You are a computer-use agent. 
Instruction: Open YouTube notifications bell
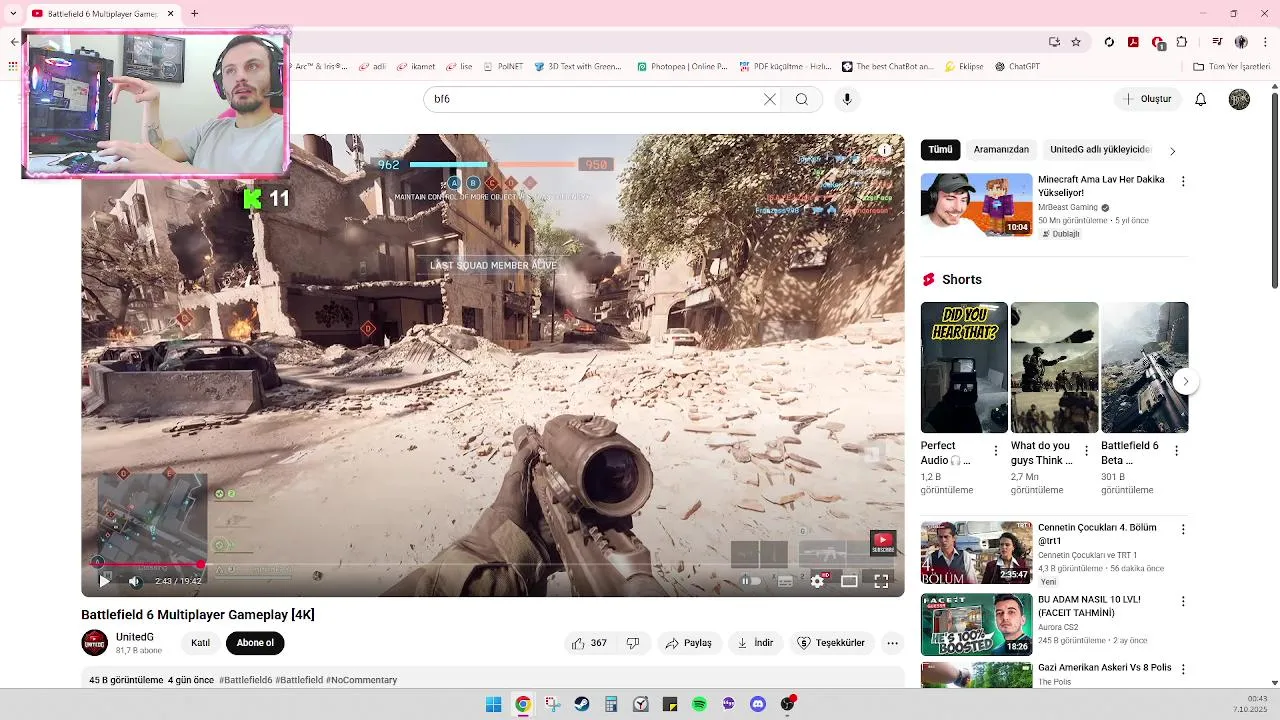[1201, 99]
